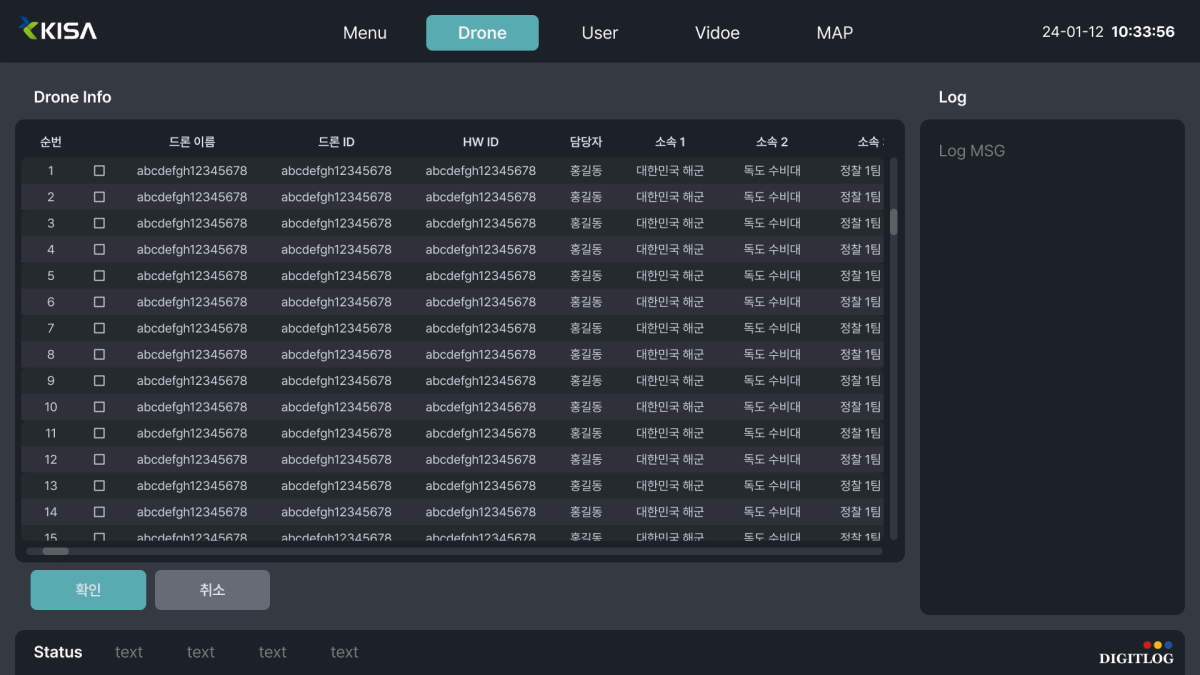Image resolution: width=1200 pixels, height=675 pixels.
Task: Select the row 9 checkbox
Action: coord(99,381)
